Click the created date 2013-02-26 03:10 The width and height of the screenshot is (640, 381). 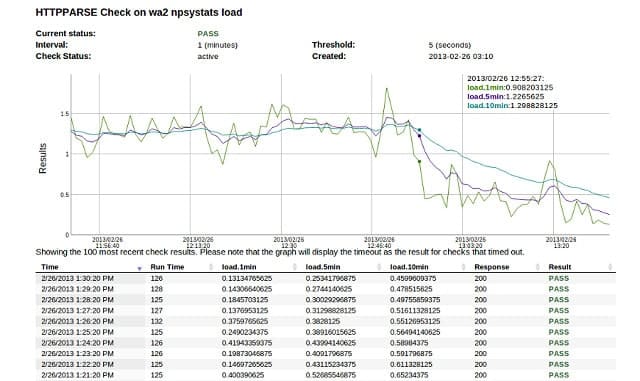tap(461, 56)
